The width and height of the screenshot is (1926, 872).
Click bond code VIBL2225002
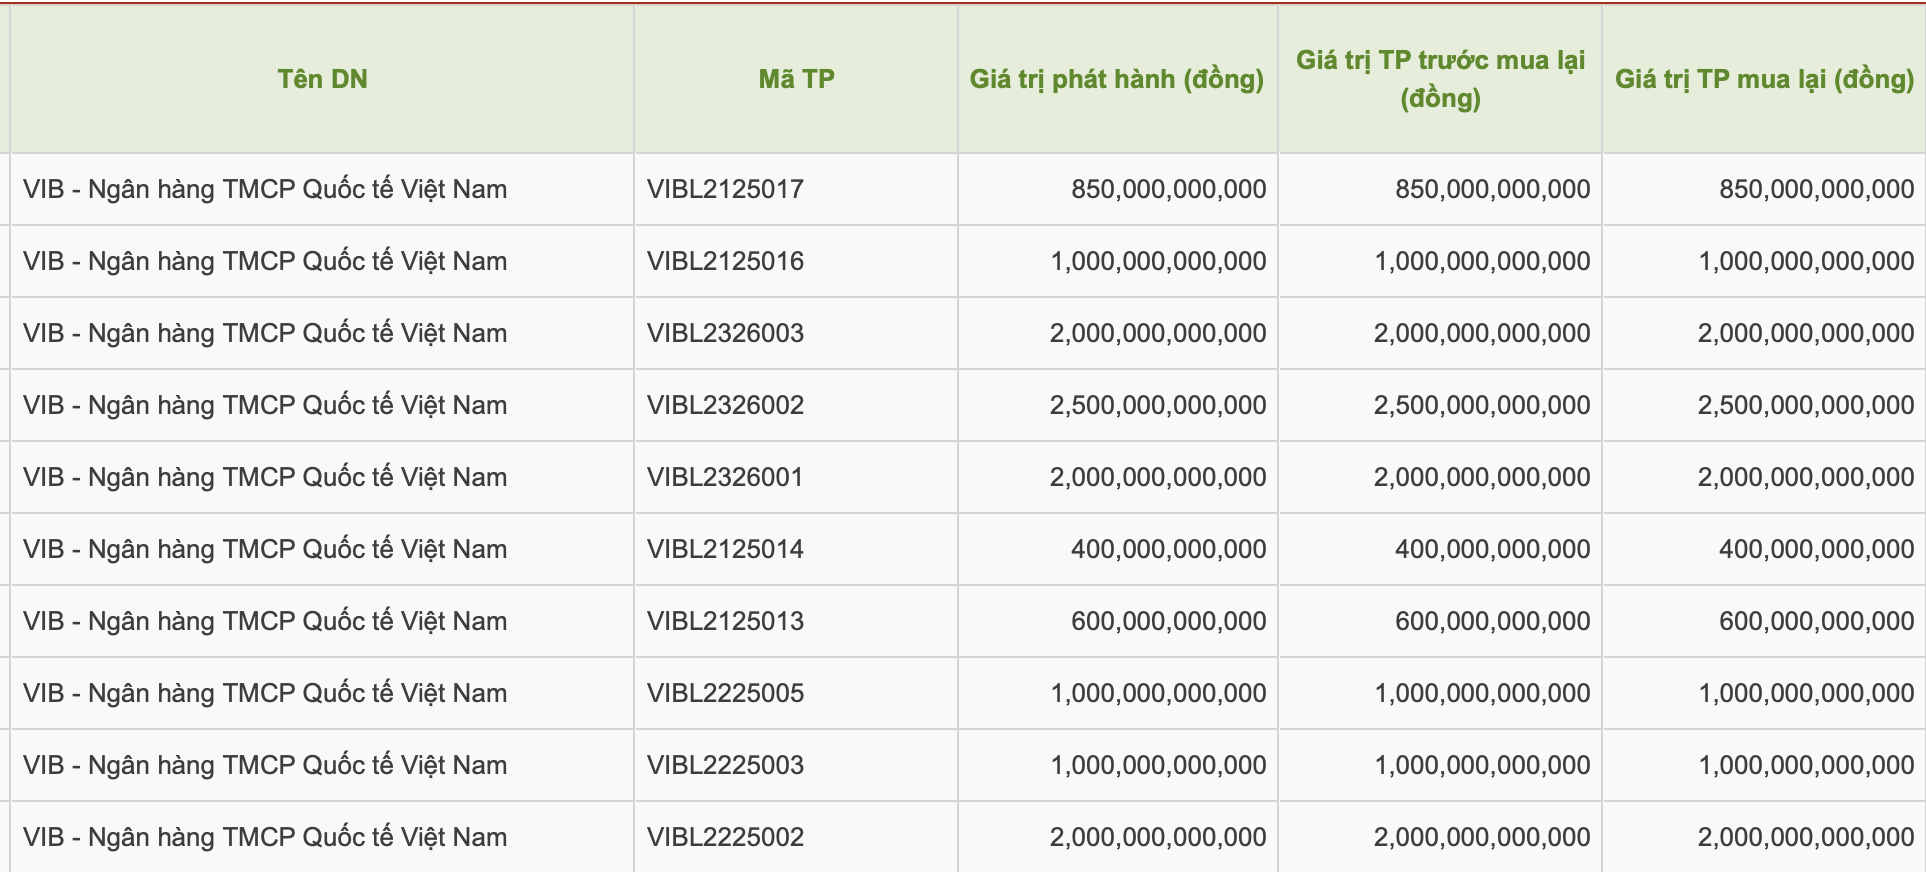coord(725,837)
